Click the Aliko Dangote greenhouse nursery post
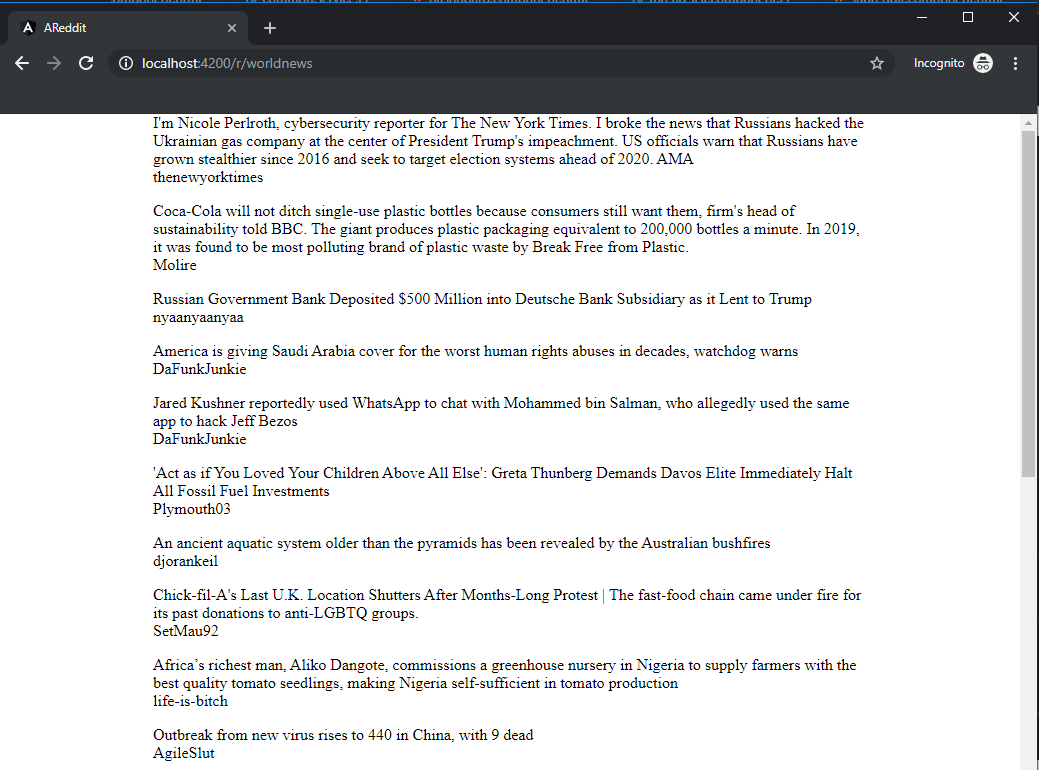The width and height of the screenshot is (1039, 770). [505, 674]
